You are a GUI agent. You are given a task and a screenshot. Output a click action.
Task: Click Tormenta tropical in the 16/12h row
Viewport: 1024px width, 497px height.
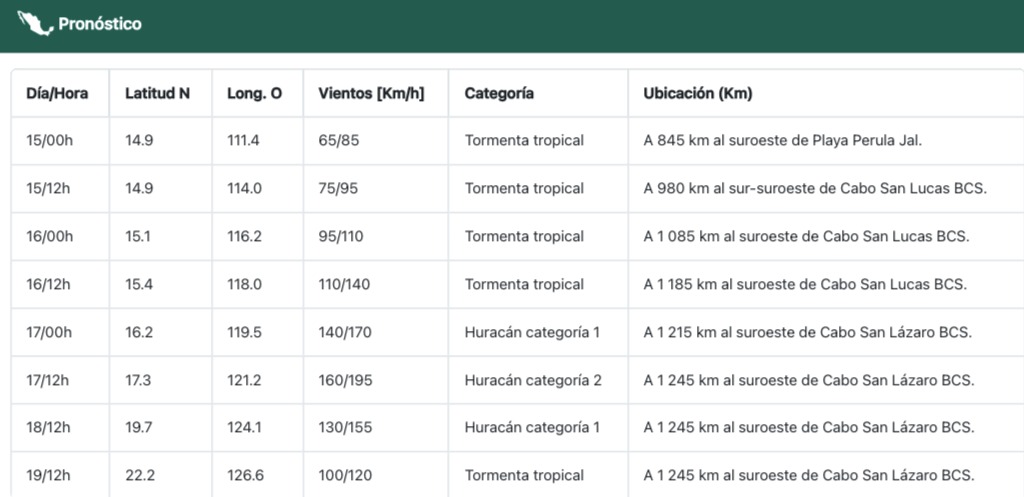coord(524,284)
